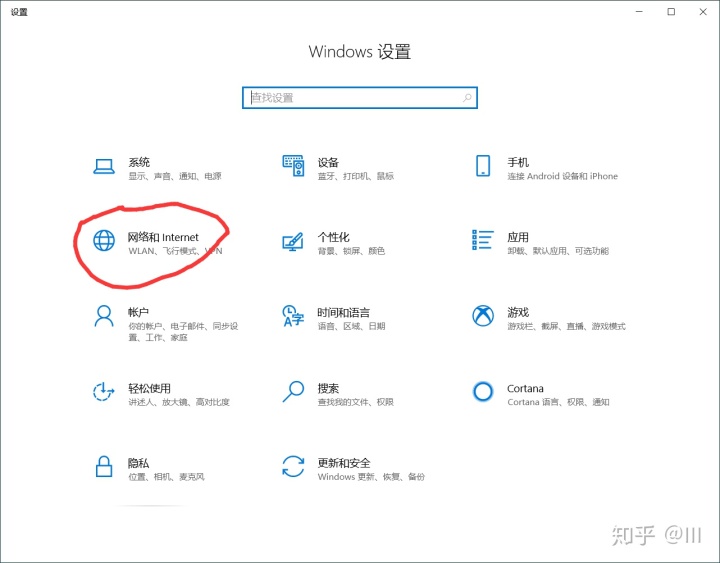Image resolution: width=720 pixels, height=563 pixels.
Task: Click description Windows 更新、恢复、备份
Action: tap(371, 477)
